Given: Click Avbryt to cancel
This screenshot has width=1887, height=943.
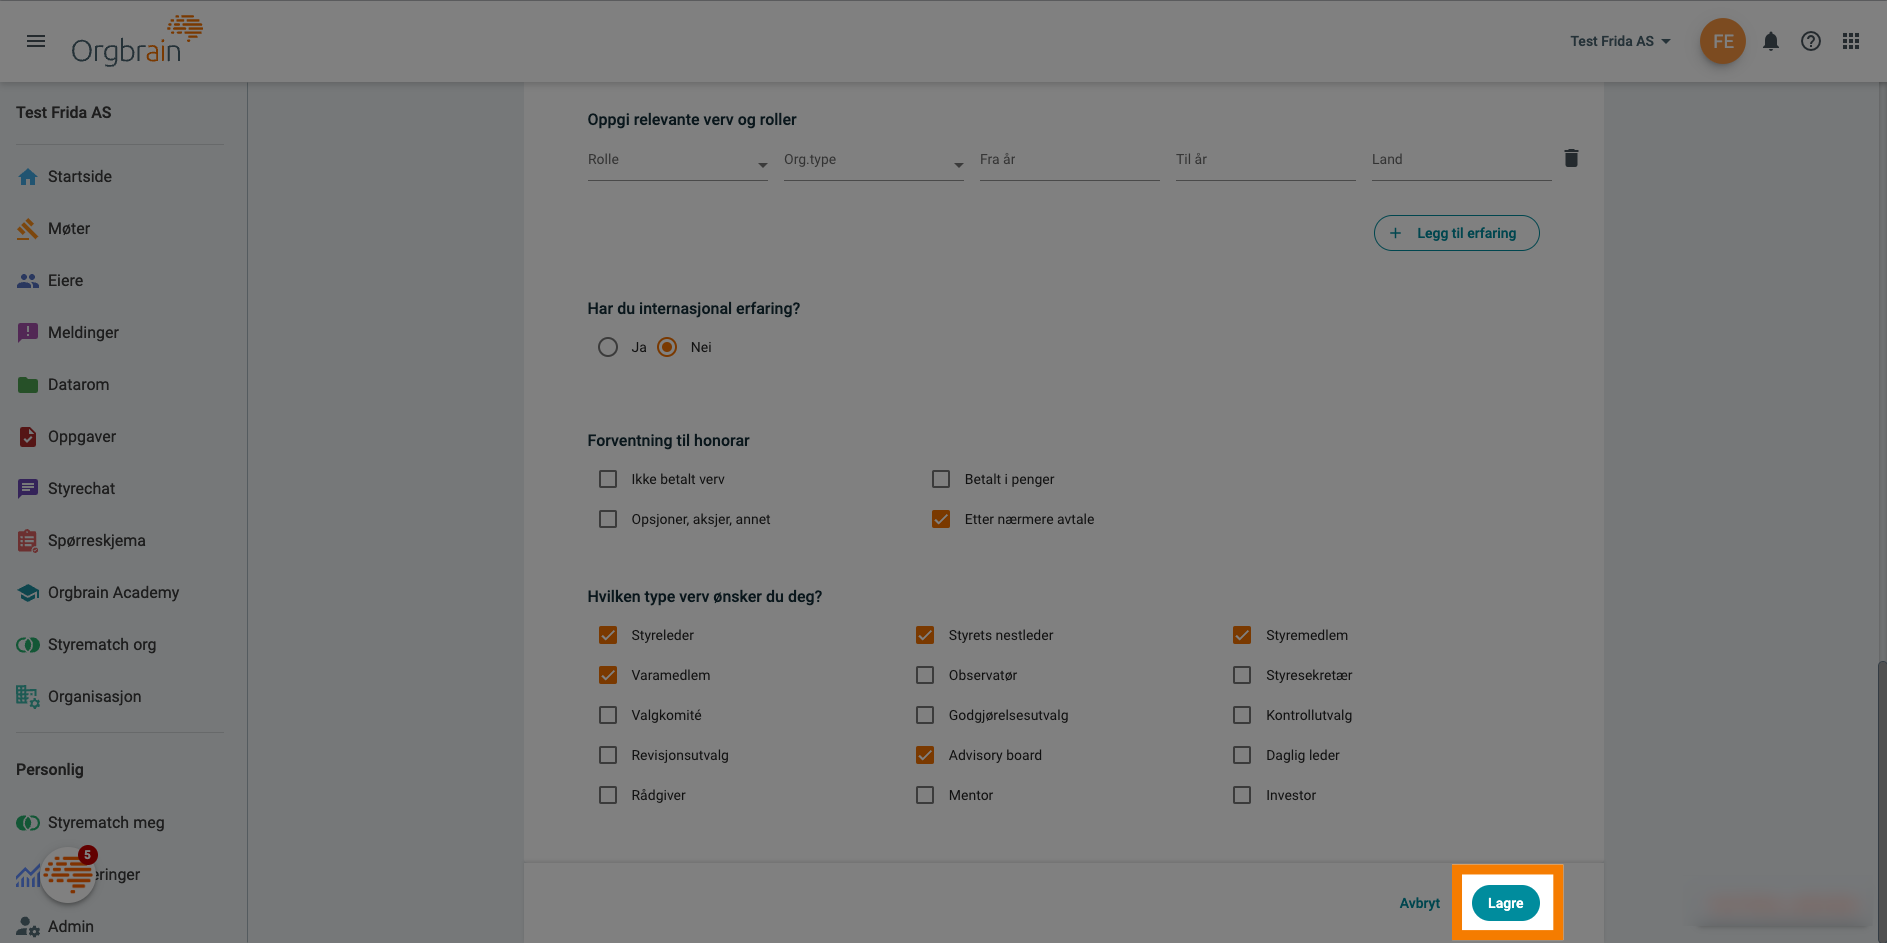Looking at the screenshot, I should [1419, 903].
